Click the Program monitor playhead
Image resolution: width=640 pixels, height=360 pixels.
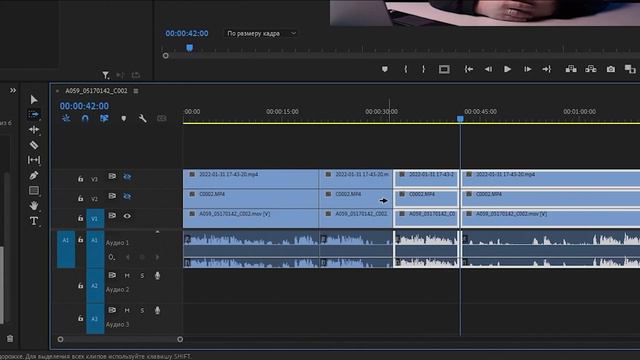[189, 48]
